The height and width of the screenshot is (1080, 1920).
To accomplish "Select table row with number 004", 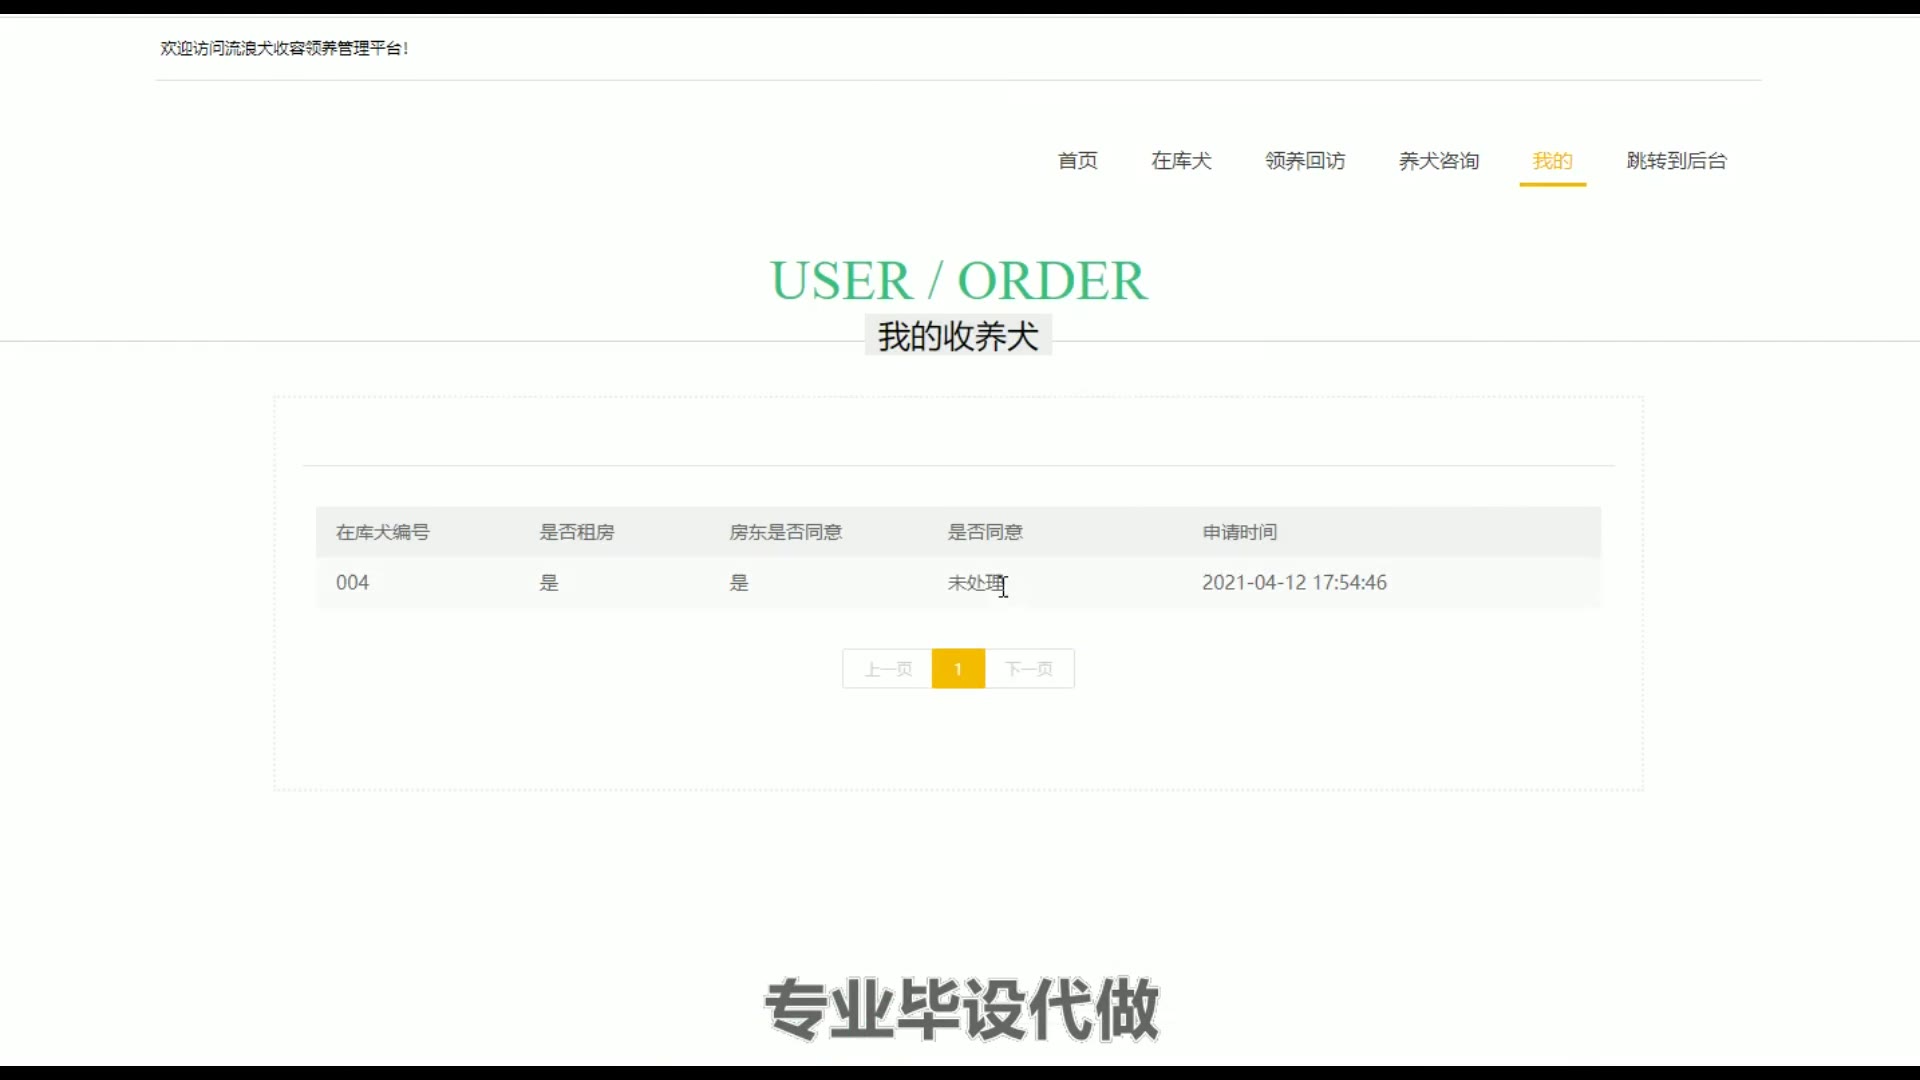I will 352,583.
